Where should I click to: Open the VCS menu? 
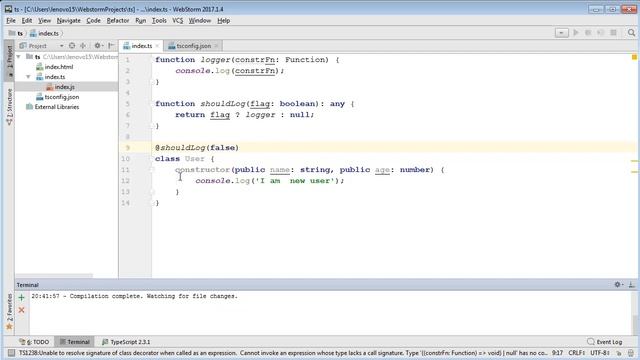[x=178, y=20]
